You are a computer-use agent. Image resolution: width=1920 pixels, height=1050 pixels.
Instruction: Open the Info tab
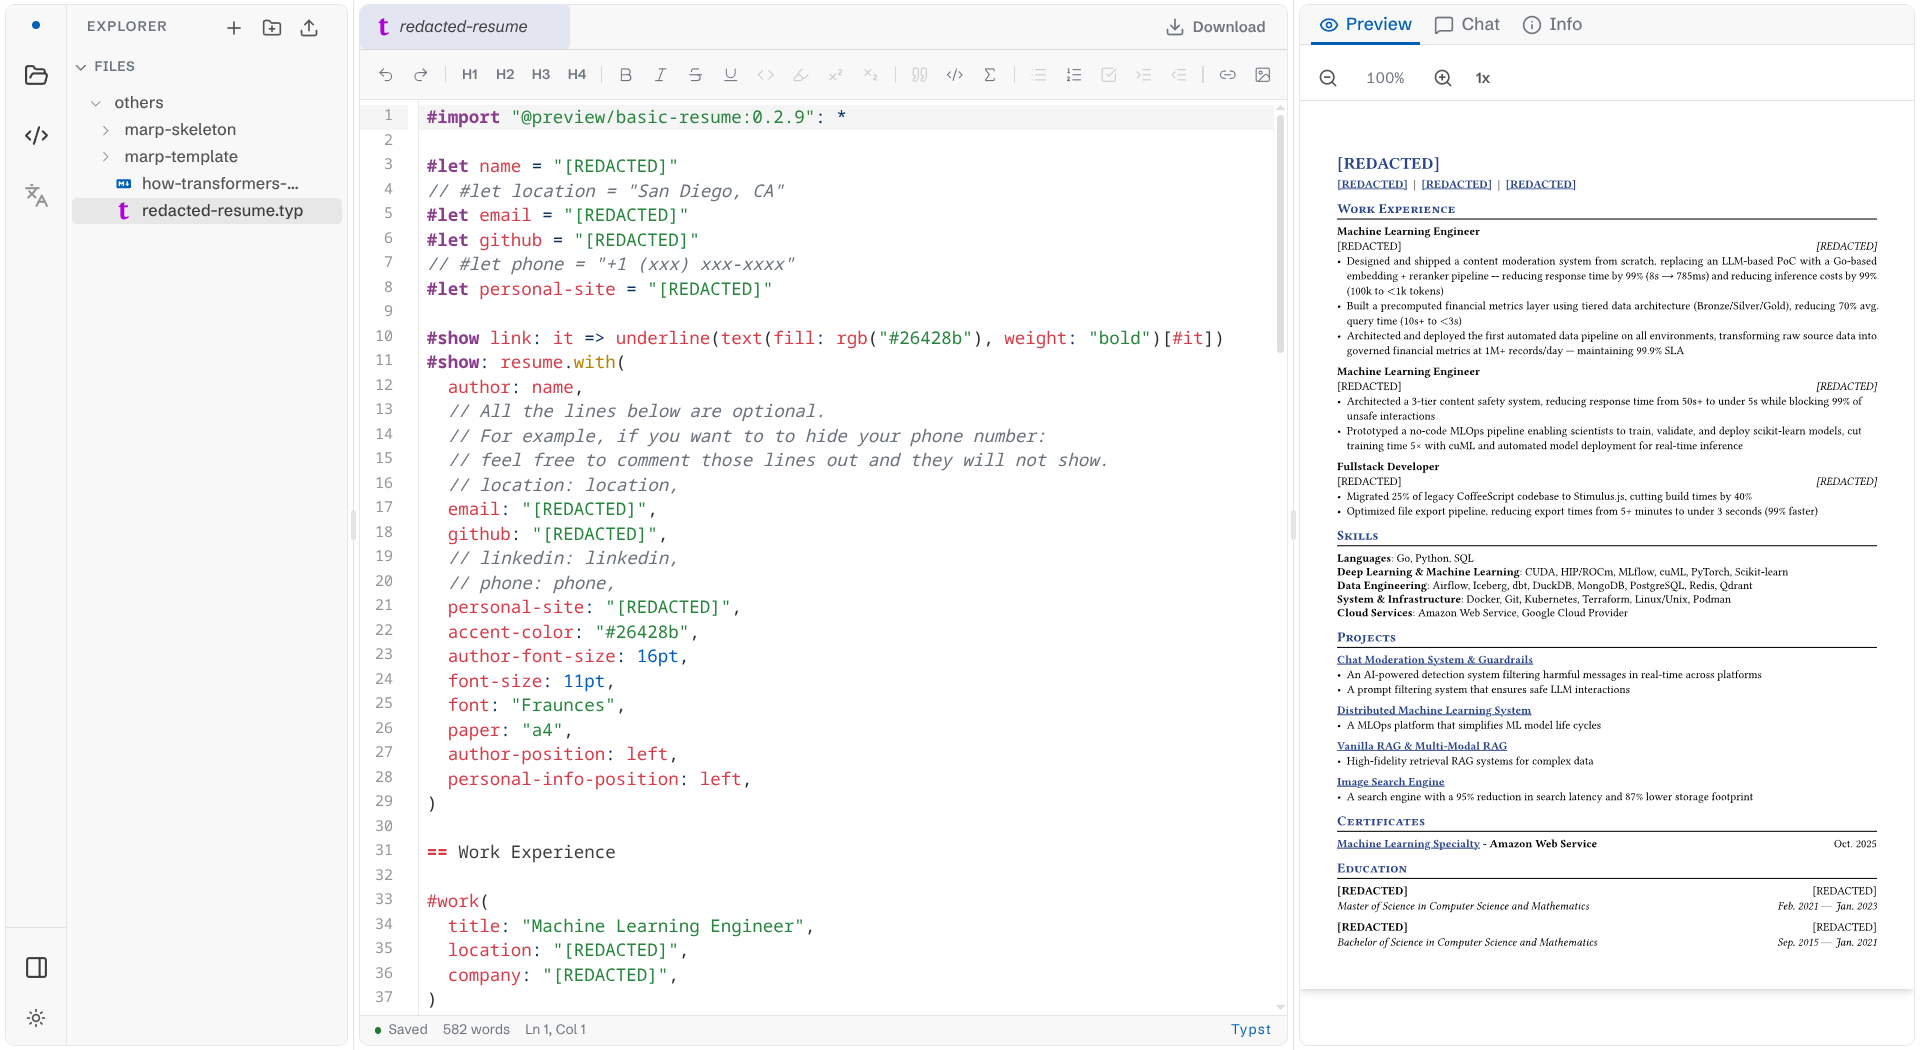click(1552, 25)
